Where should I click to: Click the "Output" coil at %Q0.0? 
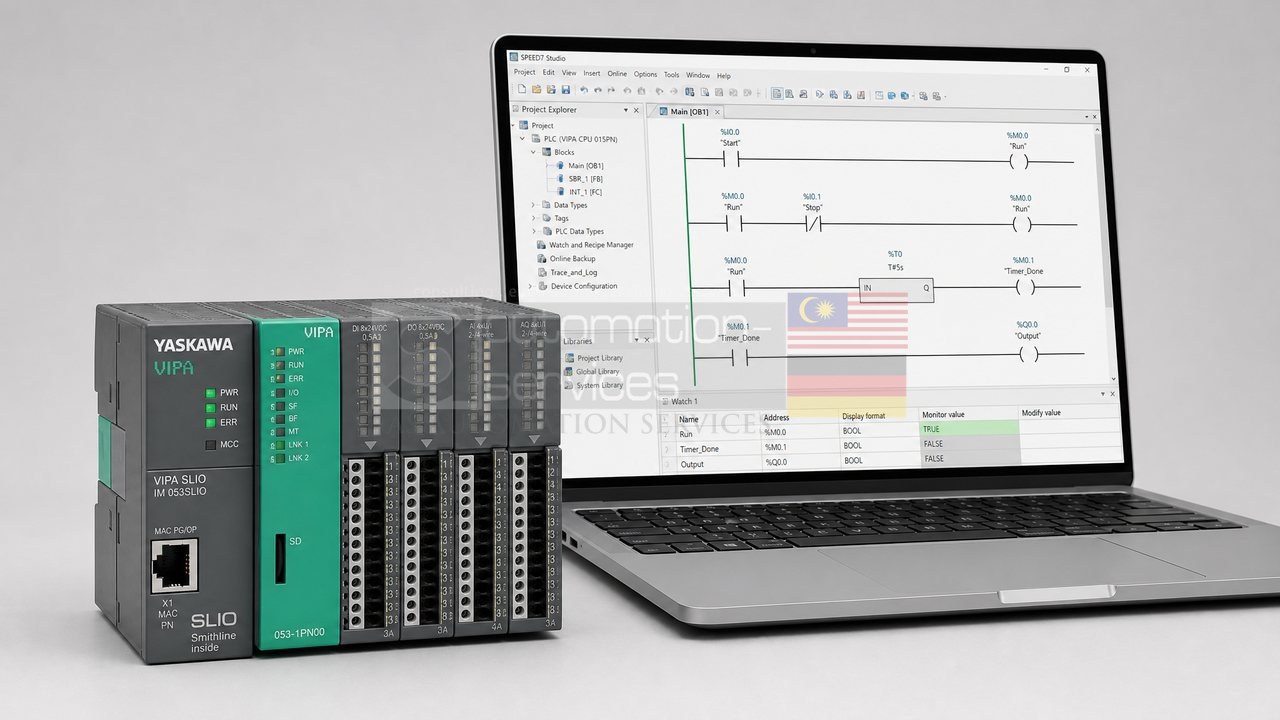[1028, 353]
